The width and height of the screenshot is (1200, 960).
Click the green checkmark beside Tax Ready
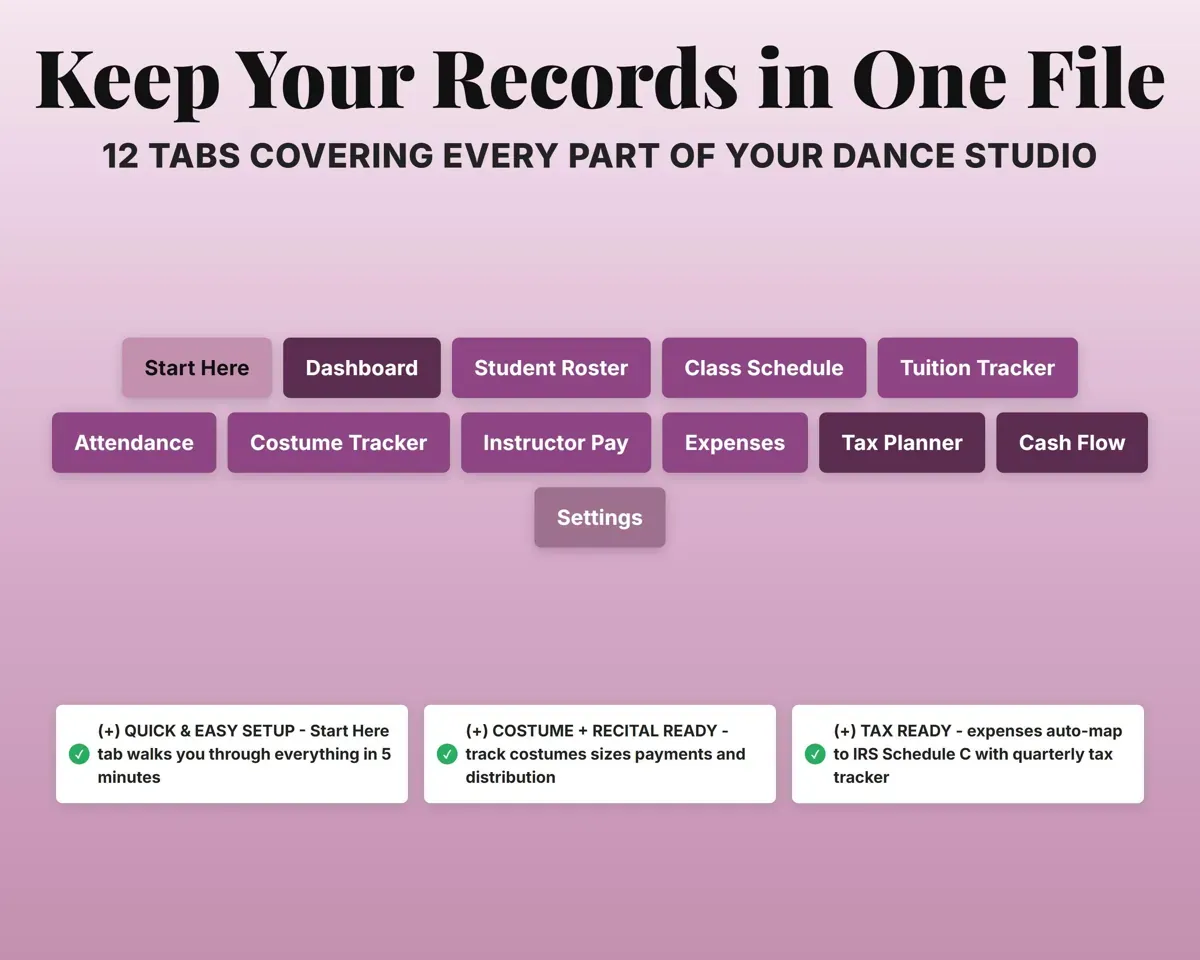point(815,754)
